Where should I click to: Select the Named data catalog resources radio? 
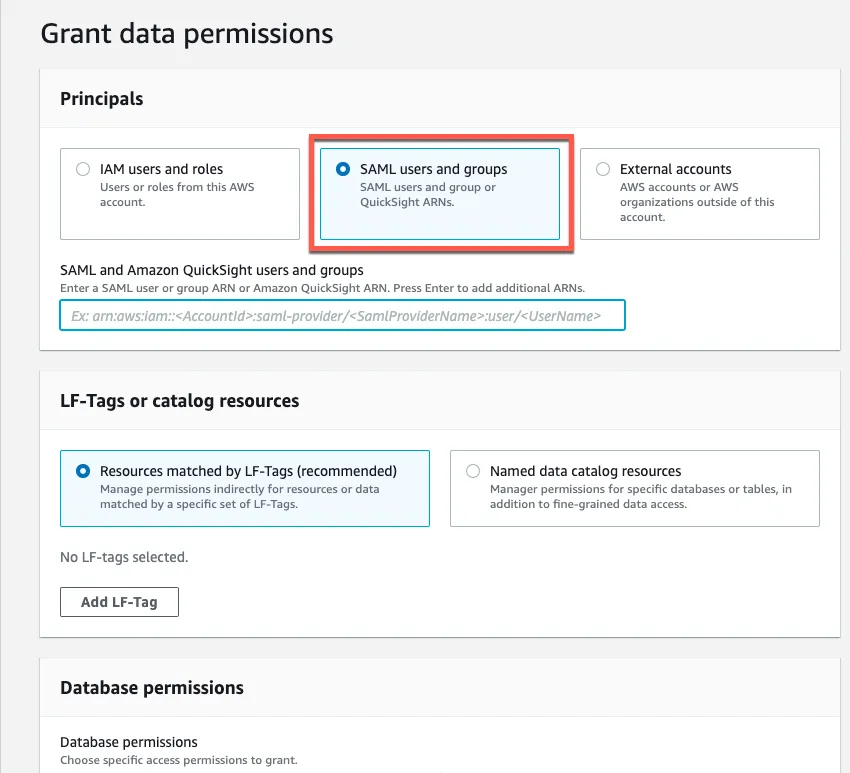473,471
